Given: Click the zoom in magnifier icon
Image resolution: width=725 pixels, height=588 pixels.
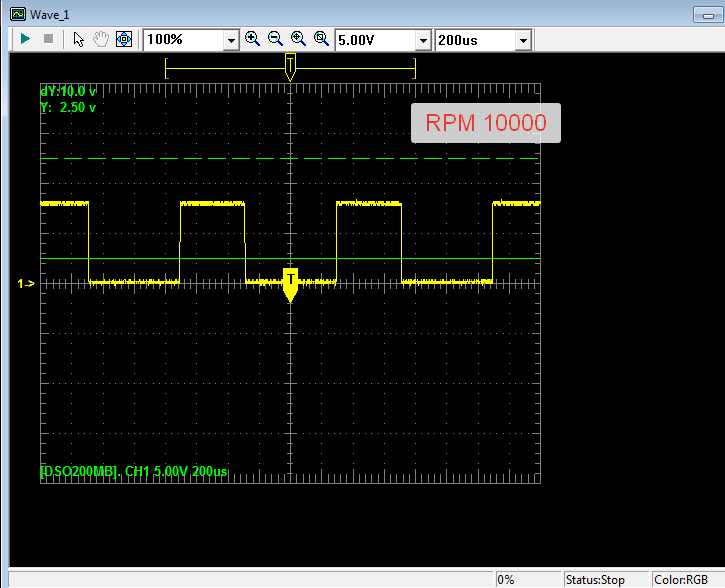Looking at the screenshot, I should pyautogui.click(x=252, y=39).
